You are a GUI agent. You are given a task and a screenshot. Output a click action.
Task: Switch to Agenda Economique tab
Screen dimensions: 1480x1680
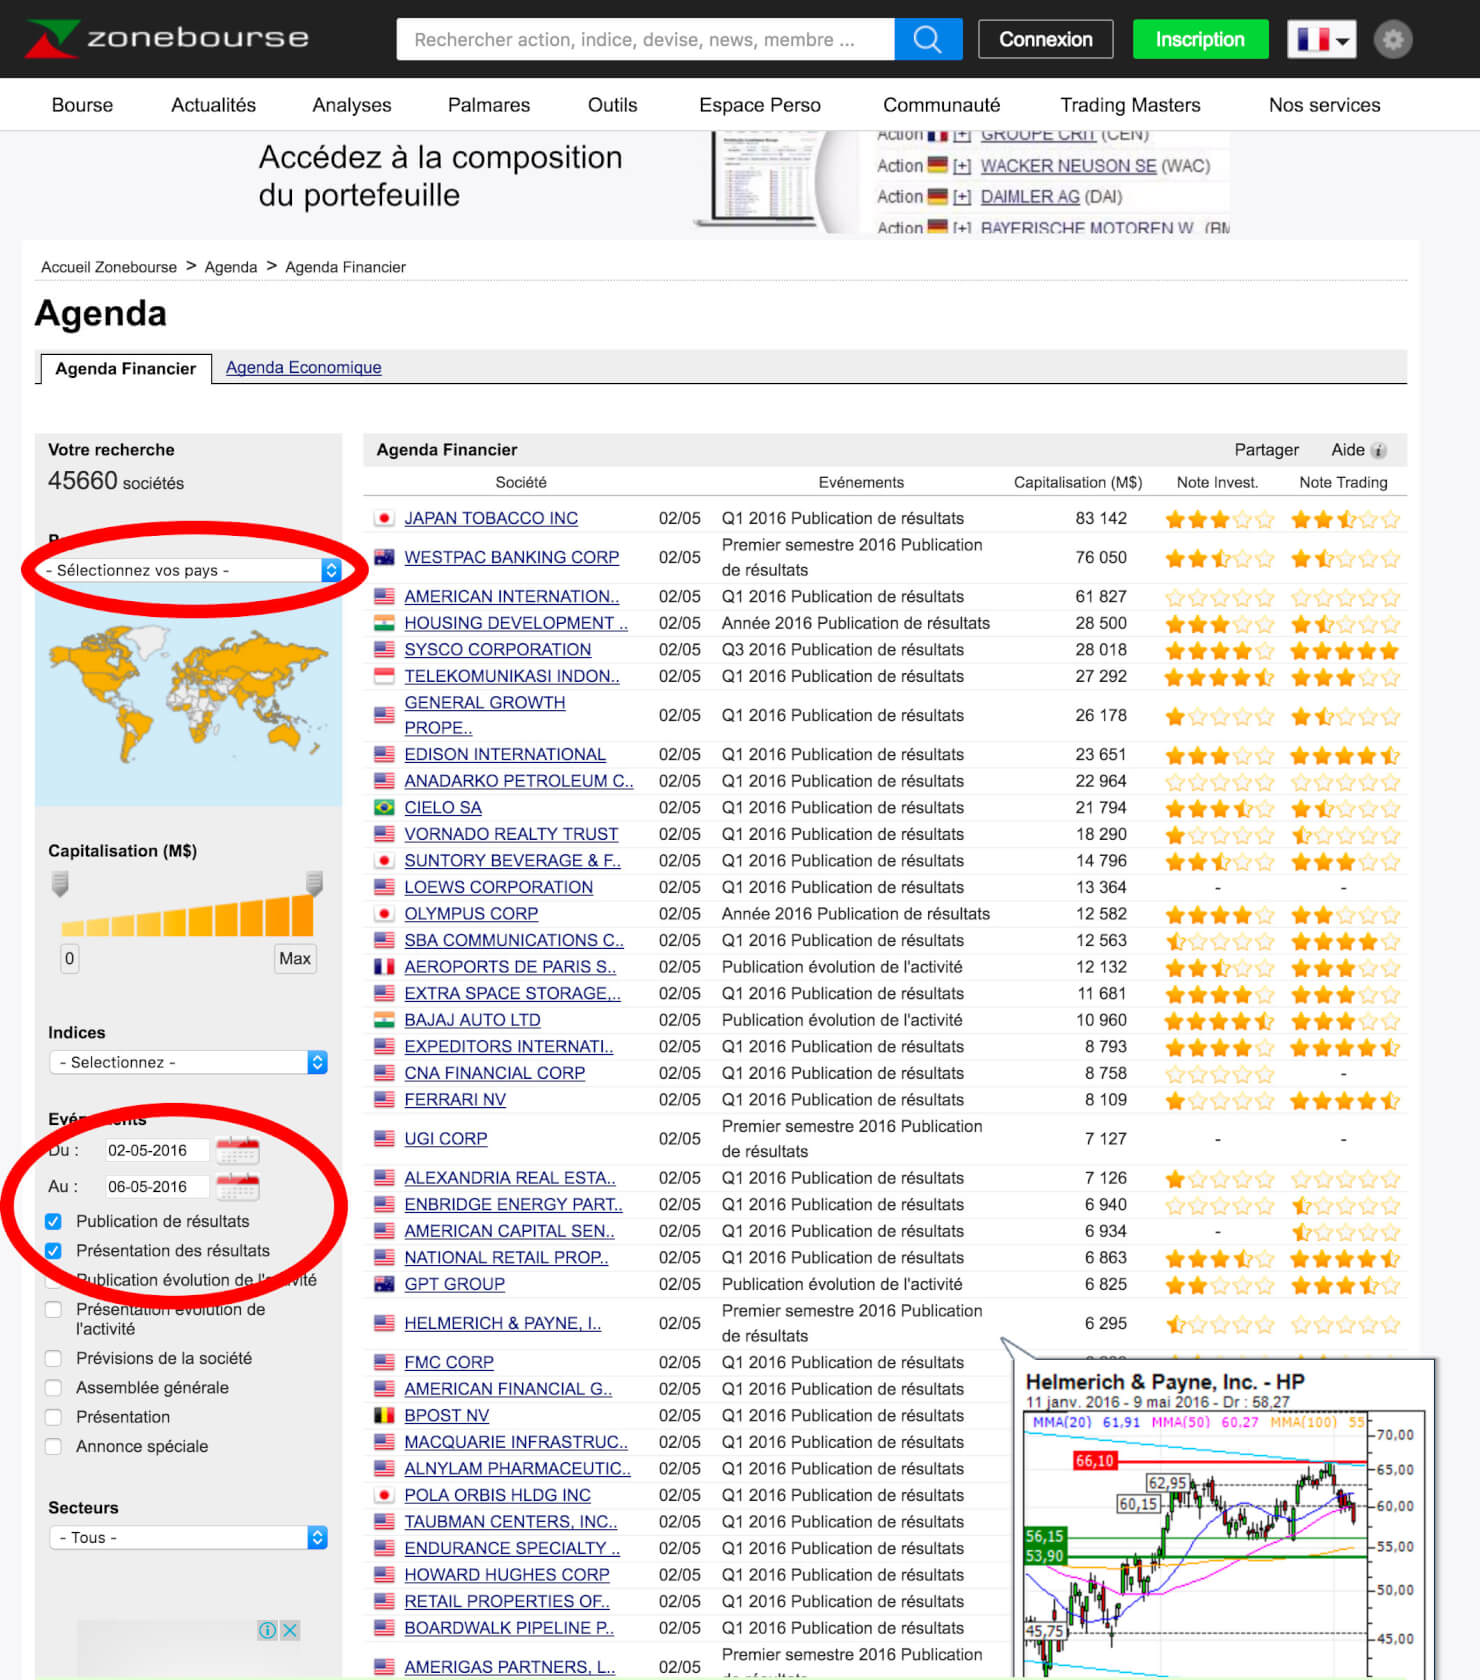303,367
